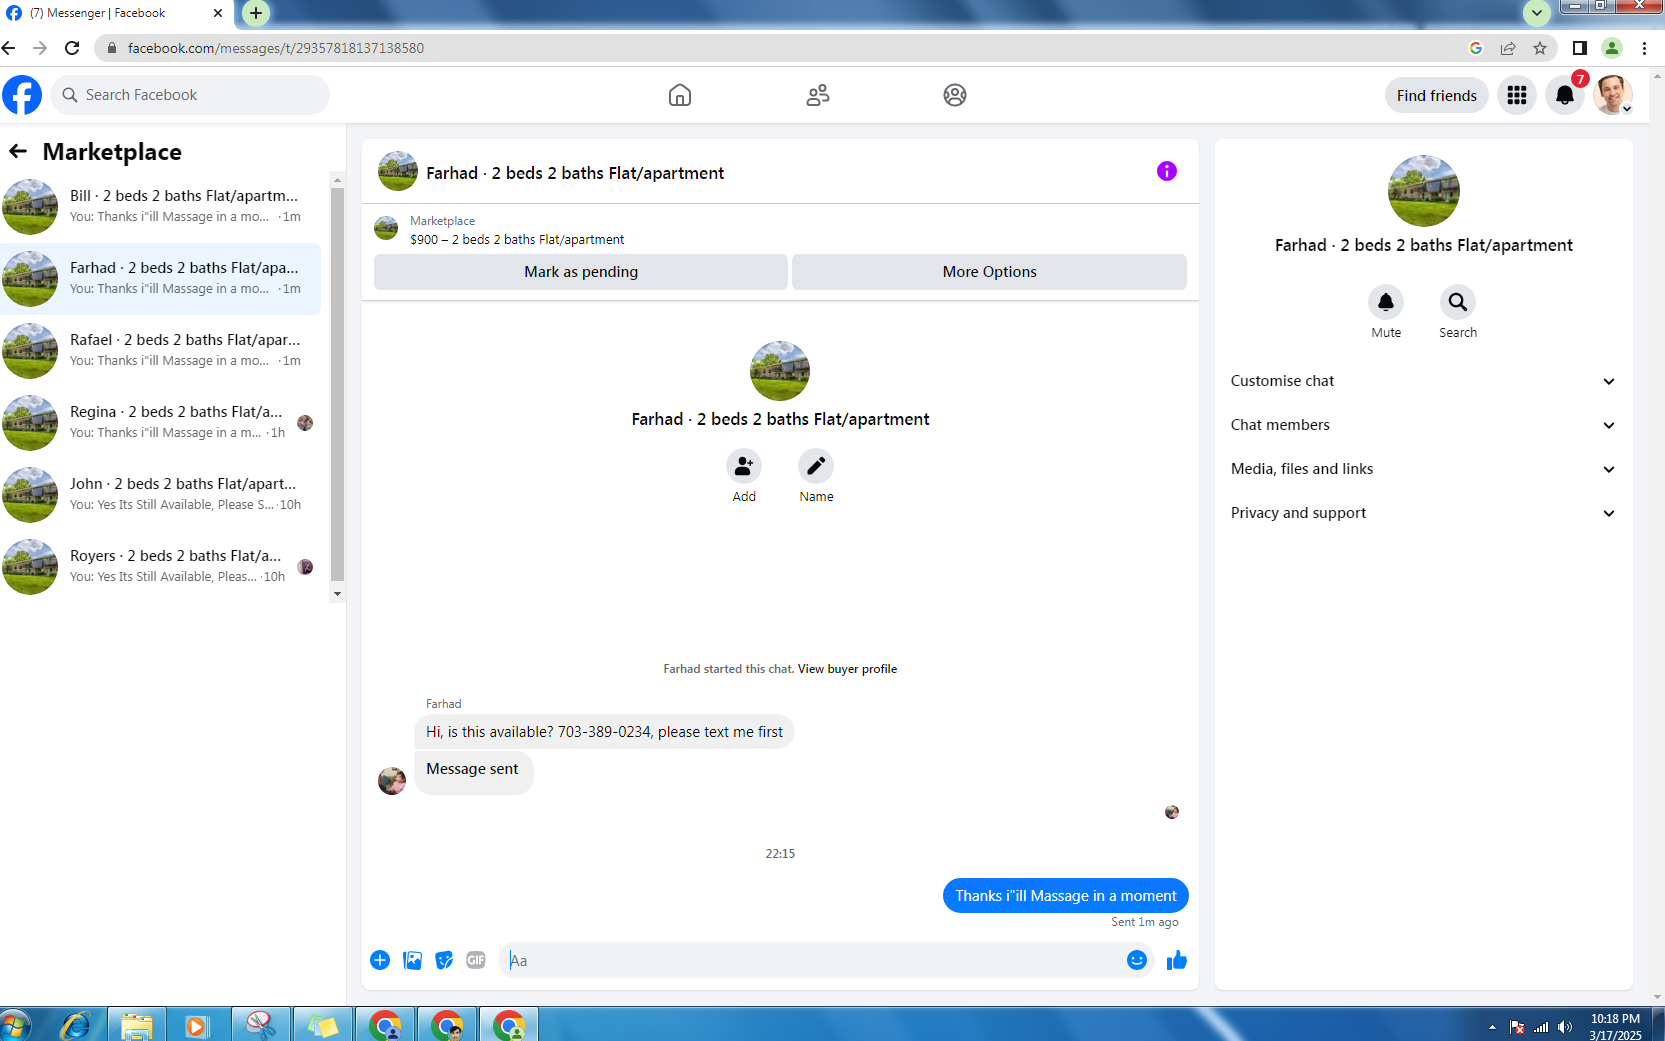This screenshot has width=1665, height=1041.
Task: Click the Search Facebook field
Action: pos(190,95)
